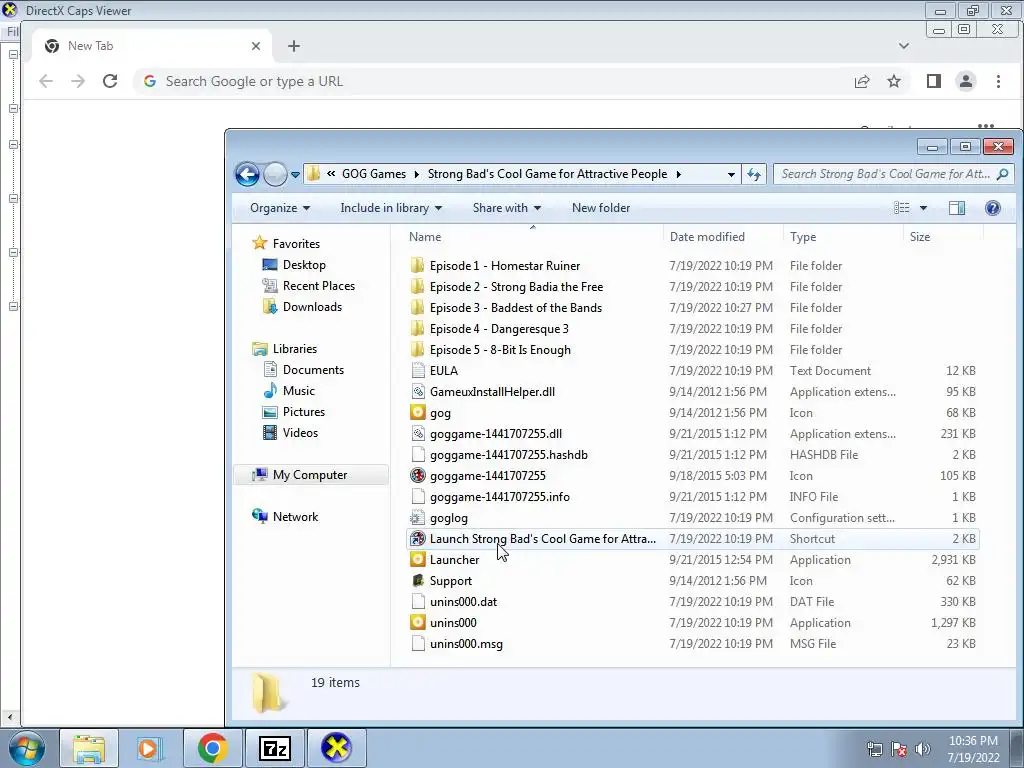Viewport: 1024px width, 768px height.
Task: Change view with the view icon
Action: click(902, 208)
